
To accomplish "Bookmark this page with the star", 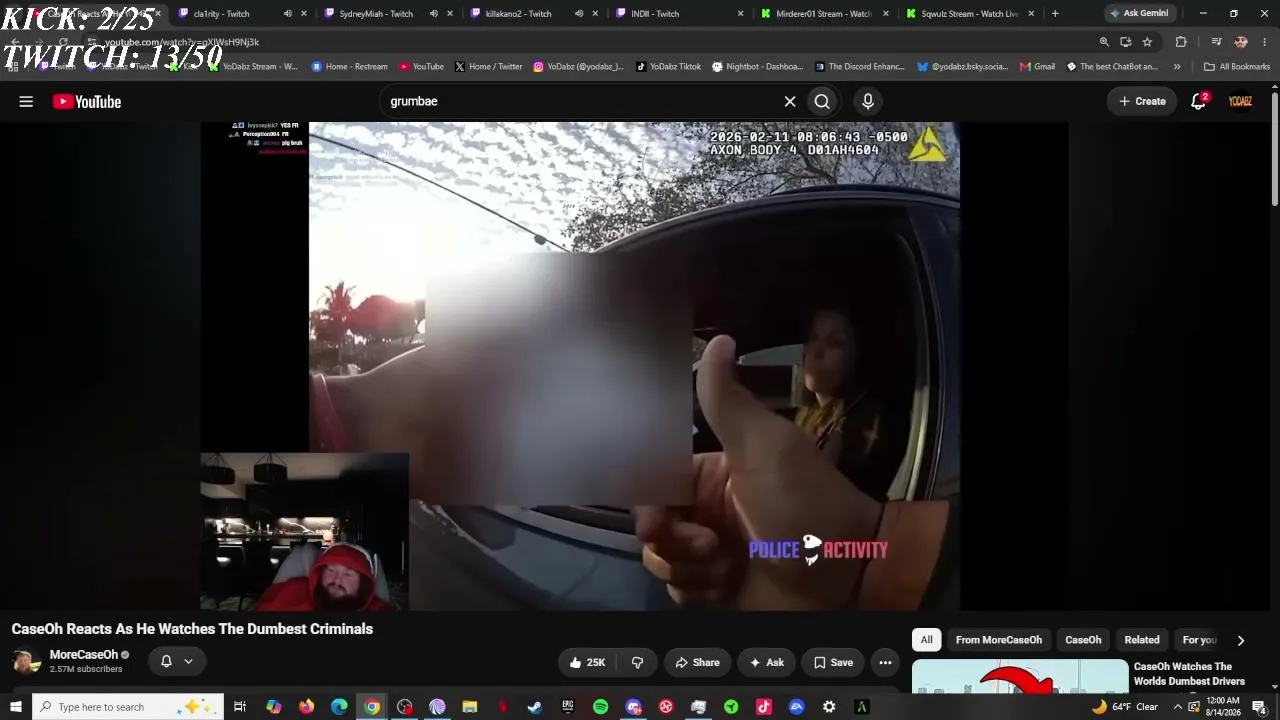I will click(x=1147, y=42).
